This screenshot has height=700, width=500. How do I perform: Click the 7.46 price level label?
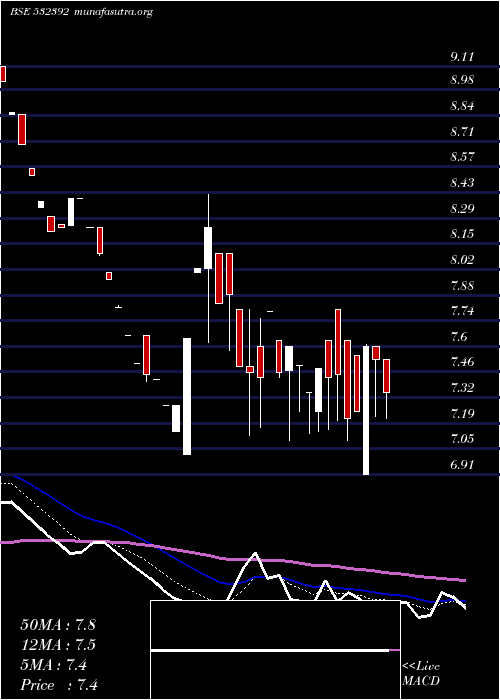point(462,362)
